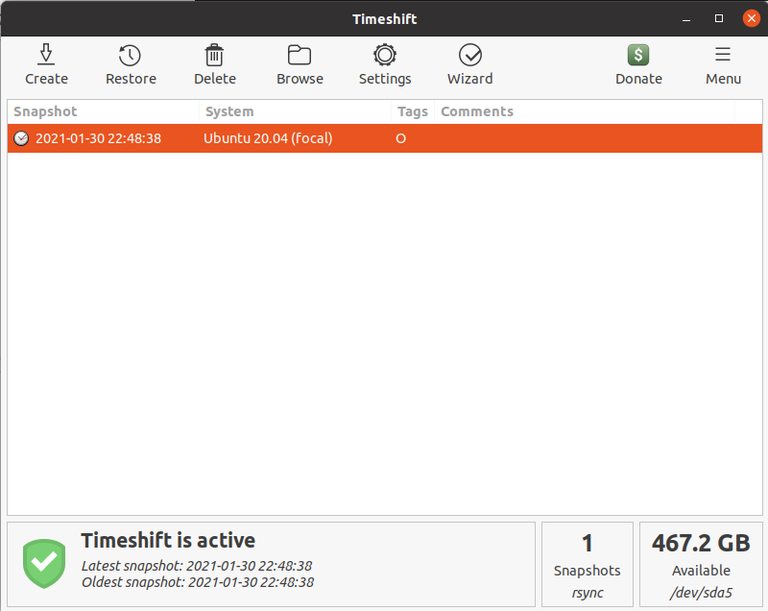Launch the Wizard checkmark icon
The image size is (768, 611).
click(470, 55)
